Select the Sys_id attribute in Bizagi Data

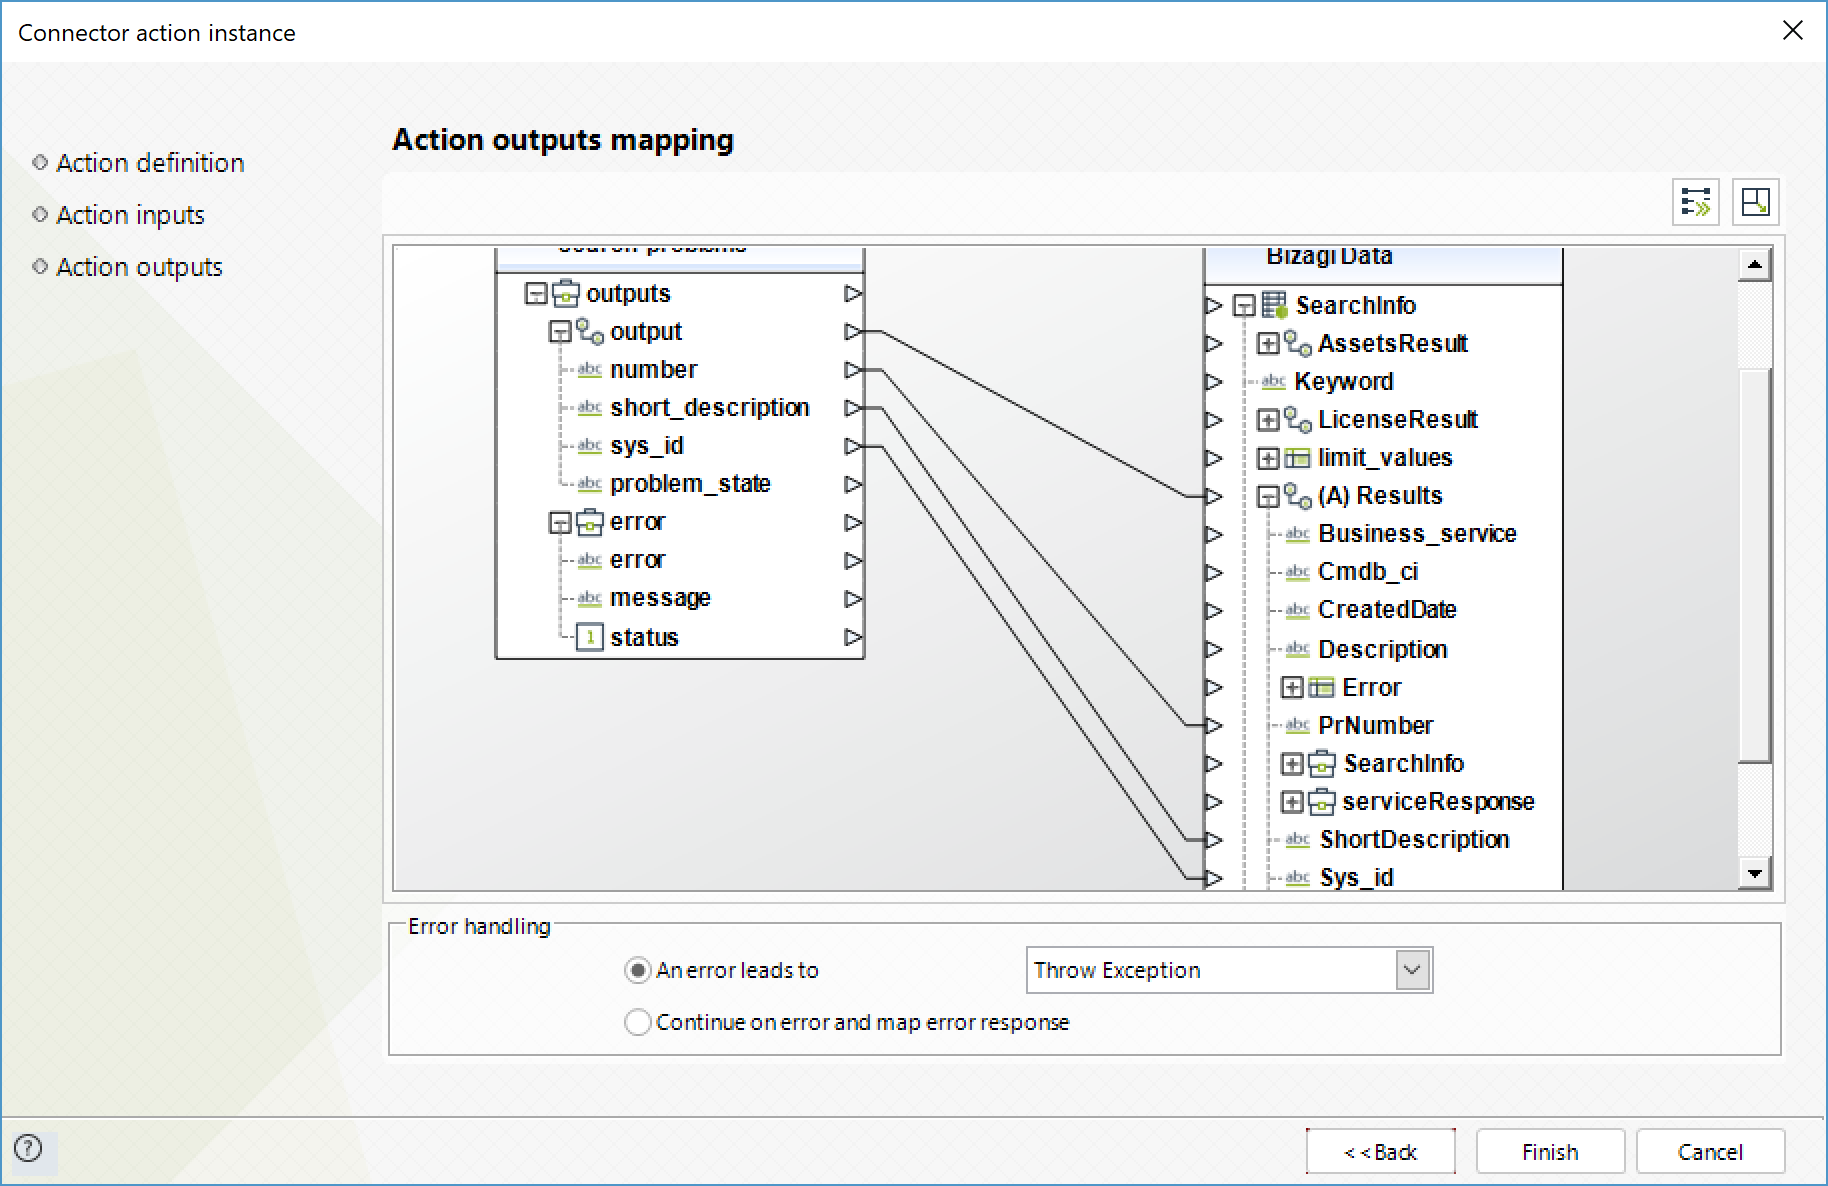[x=1356, y=878]
